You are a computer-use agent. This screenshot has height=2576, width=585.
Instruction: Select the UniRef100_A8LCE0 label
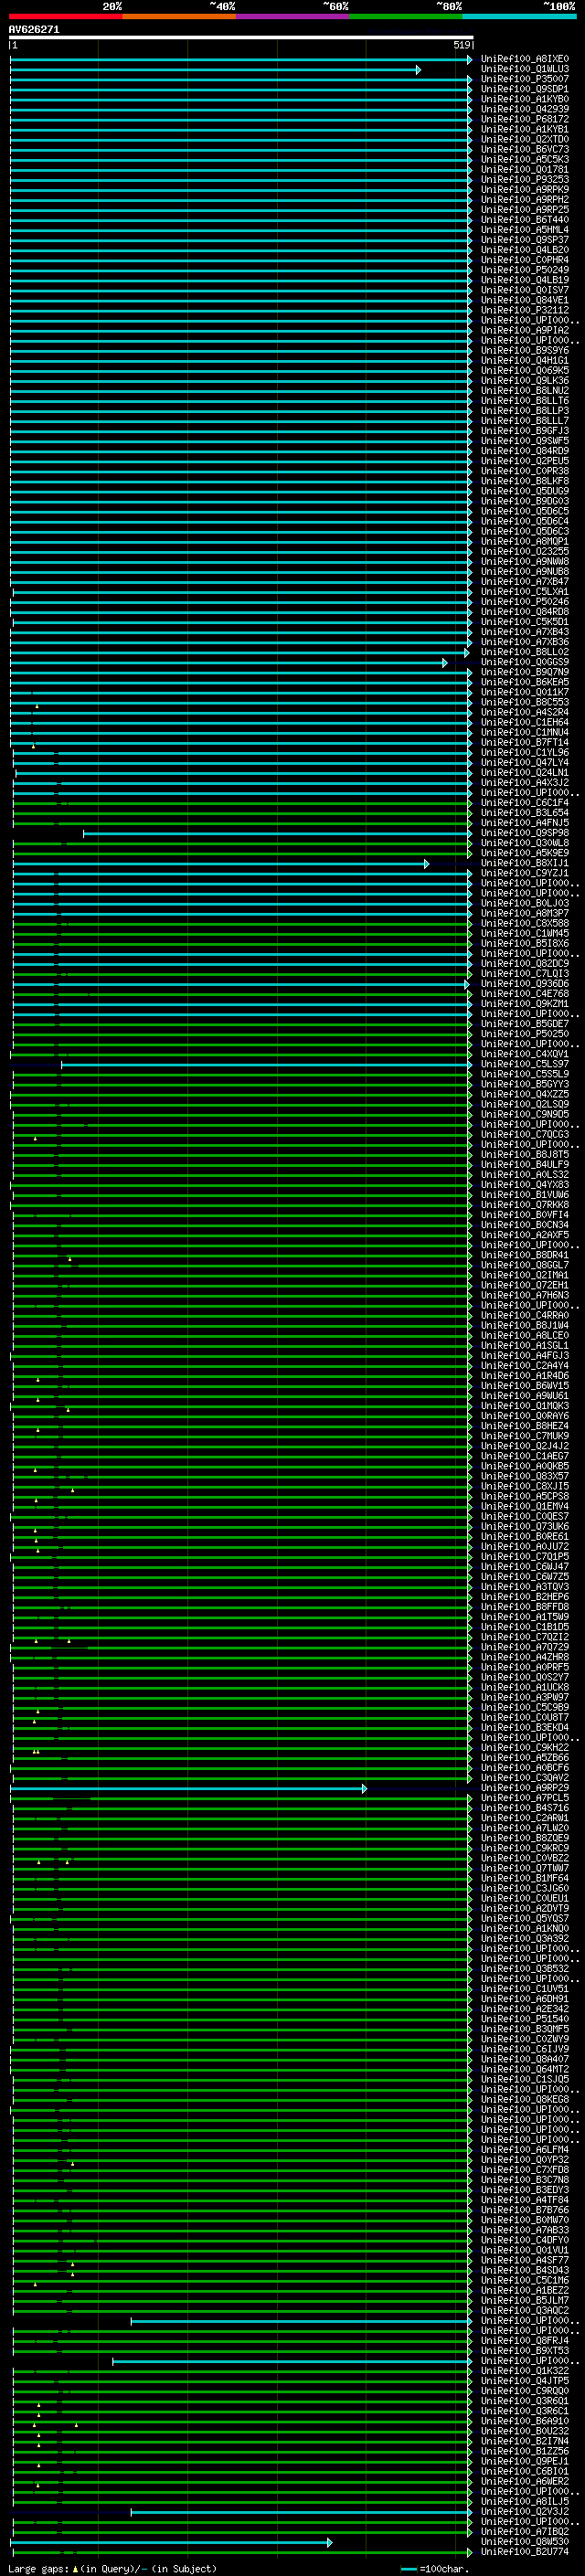click(525, 1336)
